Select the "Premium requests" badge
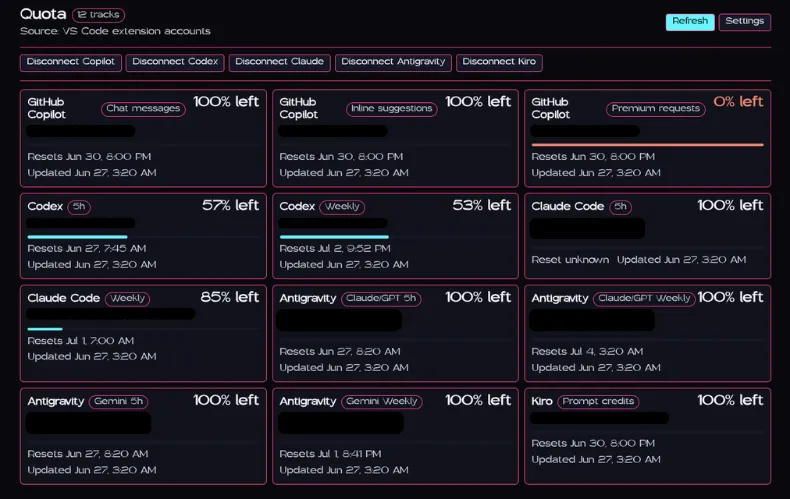Viewport: 790px width, 499px height. [655, 109]
